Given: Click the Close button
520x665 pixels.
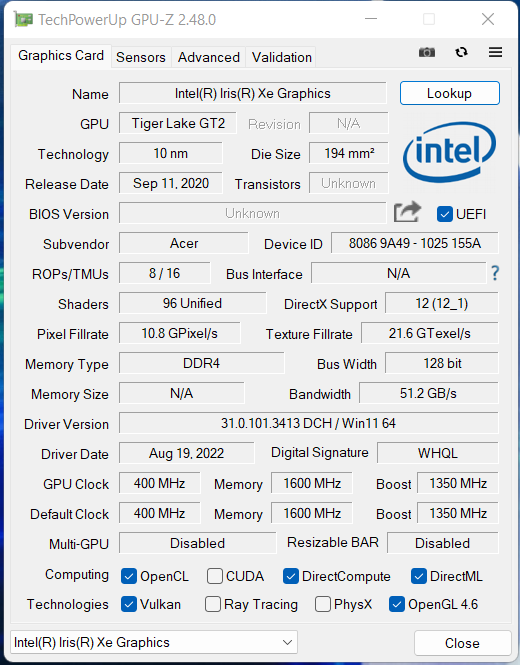Looking at the screenshot, I should coord(462,643).
